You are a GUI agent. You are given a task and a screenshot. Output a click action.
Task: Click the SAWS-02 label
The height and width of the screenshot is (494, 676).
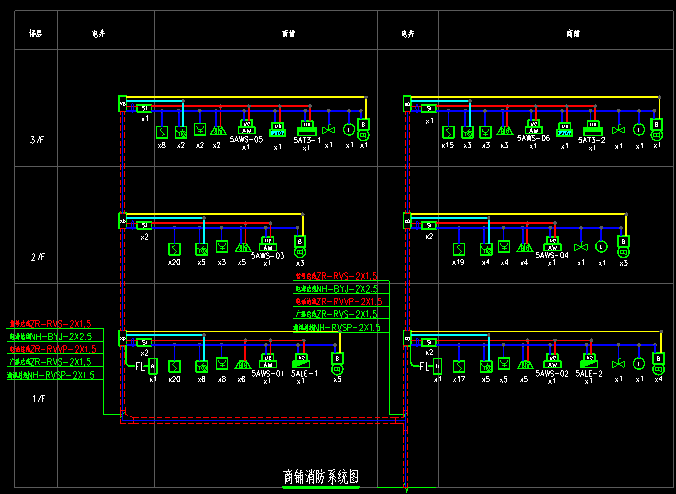pos(552,373)
